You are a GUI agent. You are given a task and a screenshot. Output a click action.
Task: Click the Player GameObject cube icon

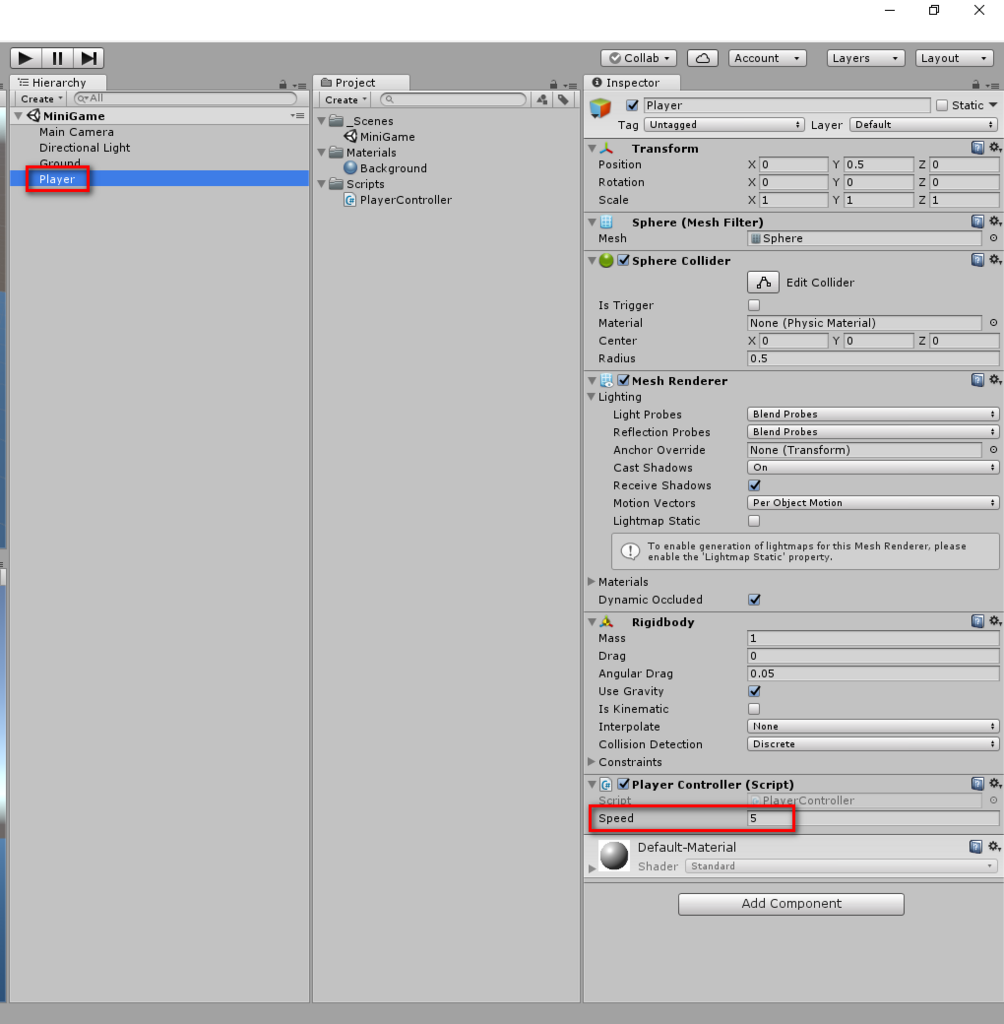[x=600, y=108]
